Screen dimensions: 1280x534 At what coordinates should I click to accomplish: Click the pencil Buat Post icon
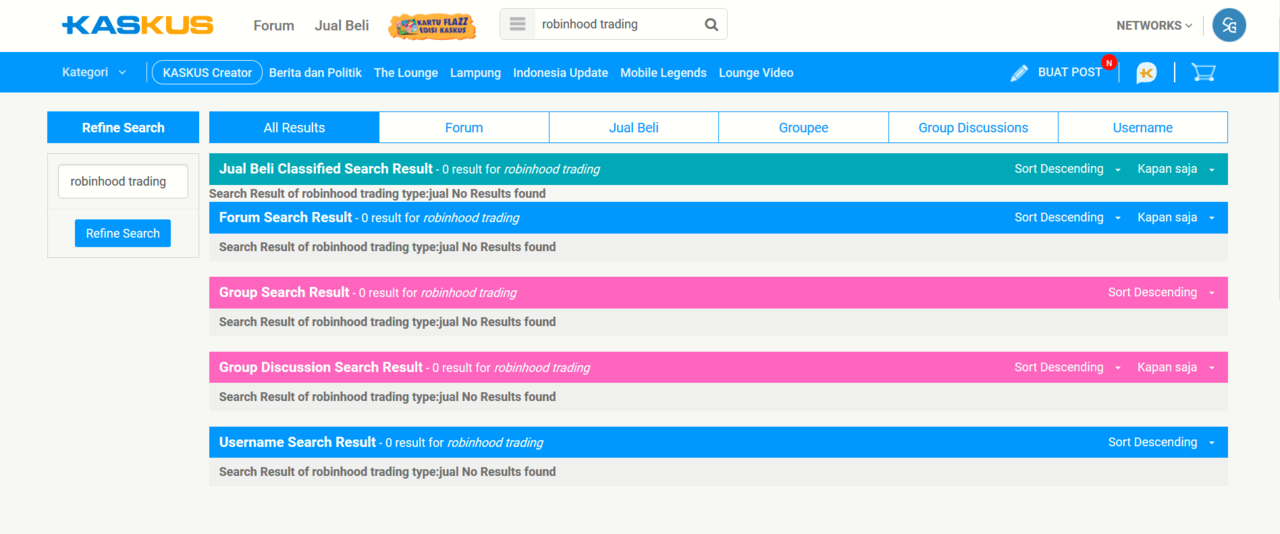[x=1019, y=73]
